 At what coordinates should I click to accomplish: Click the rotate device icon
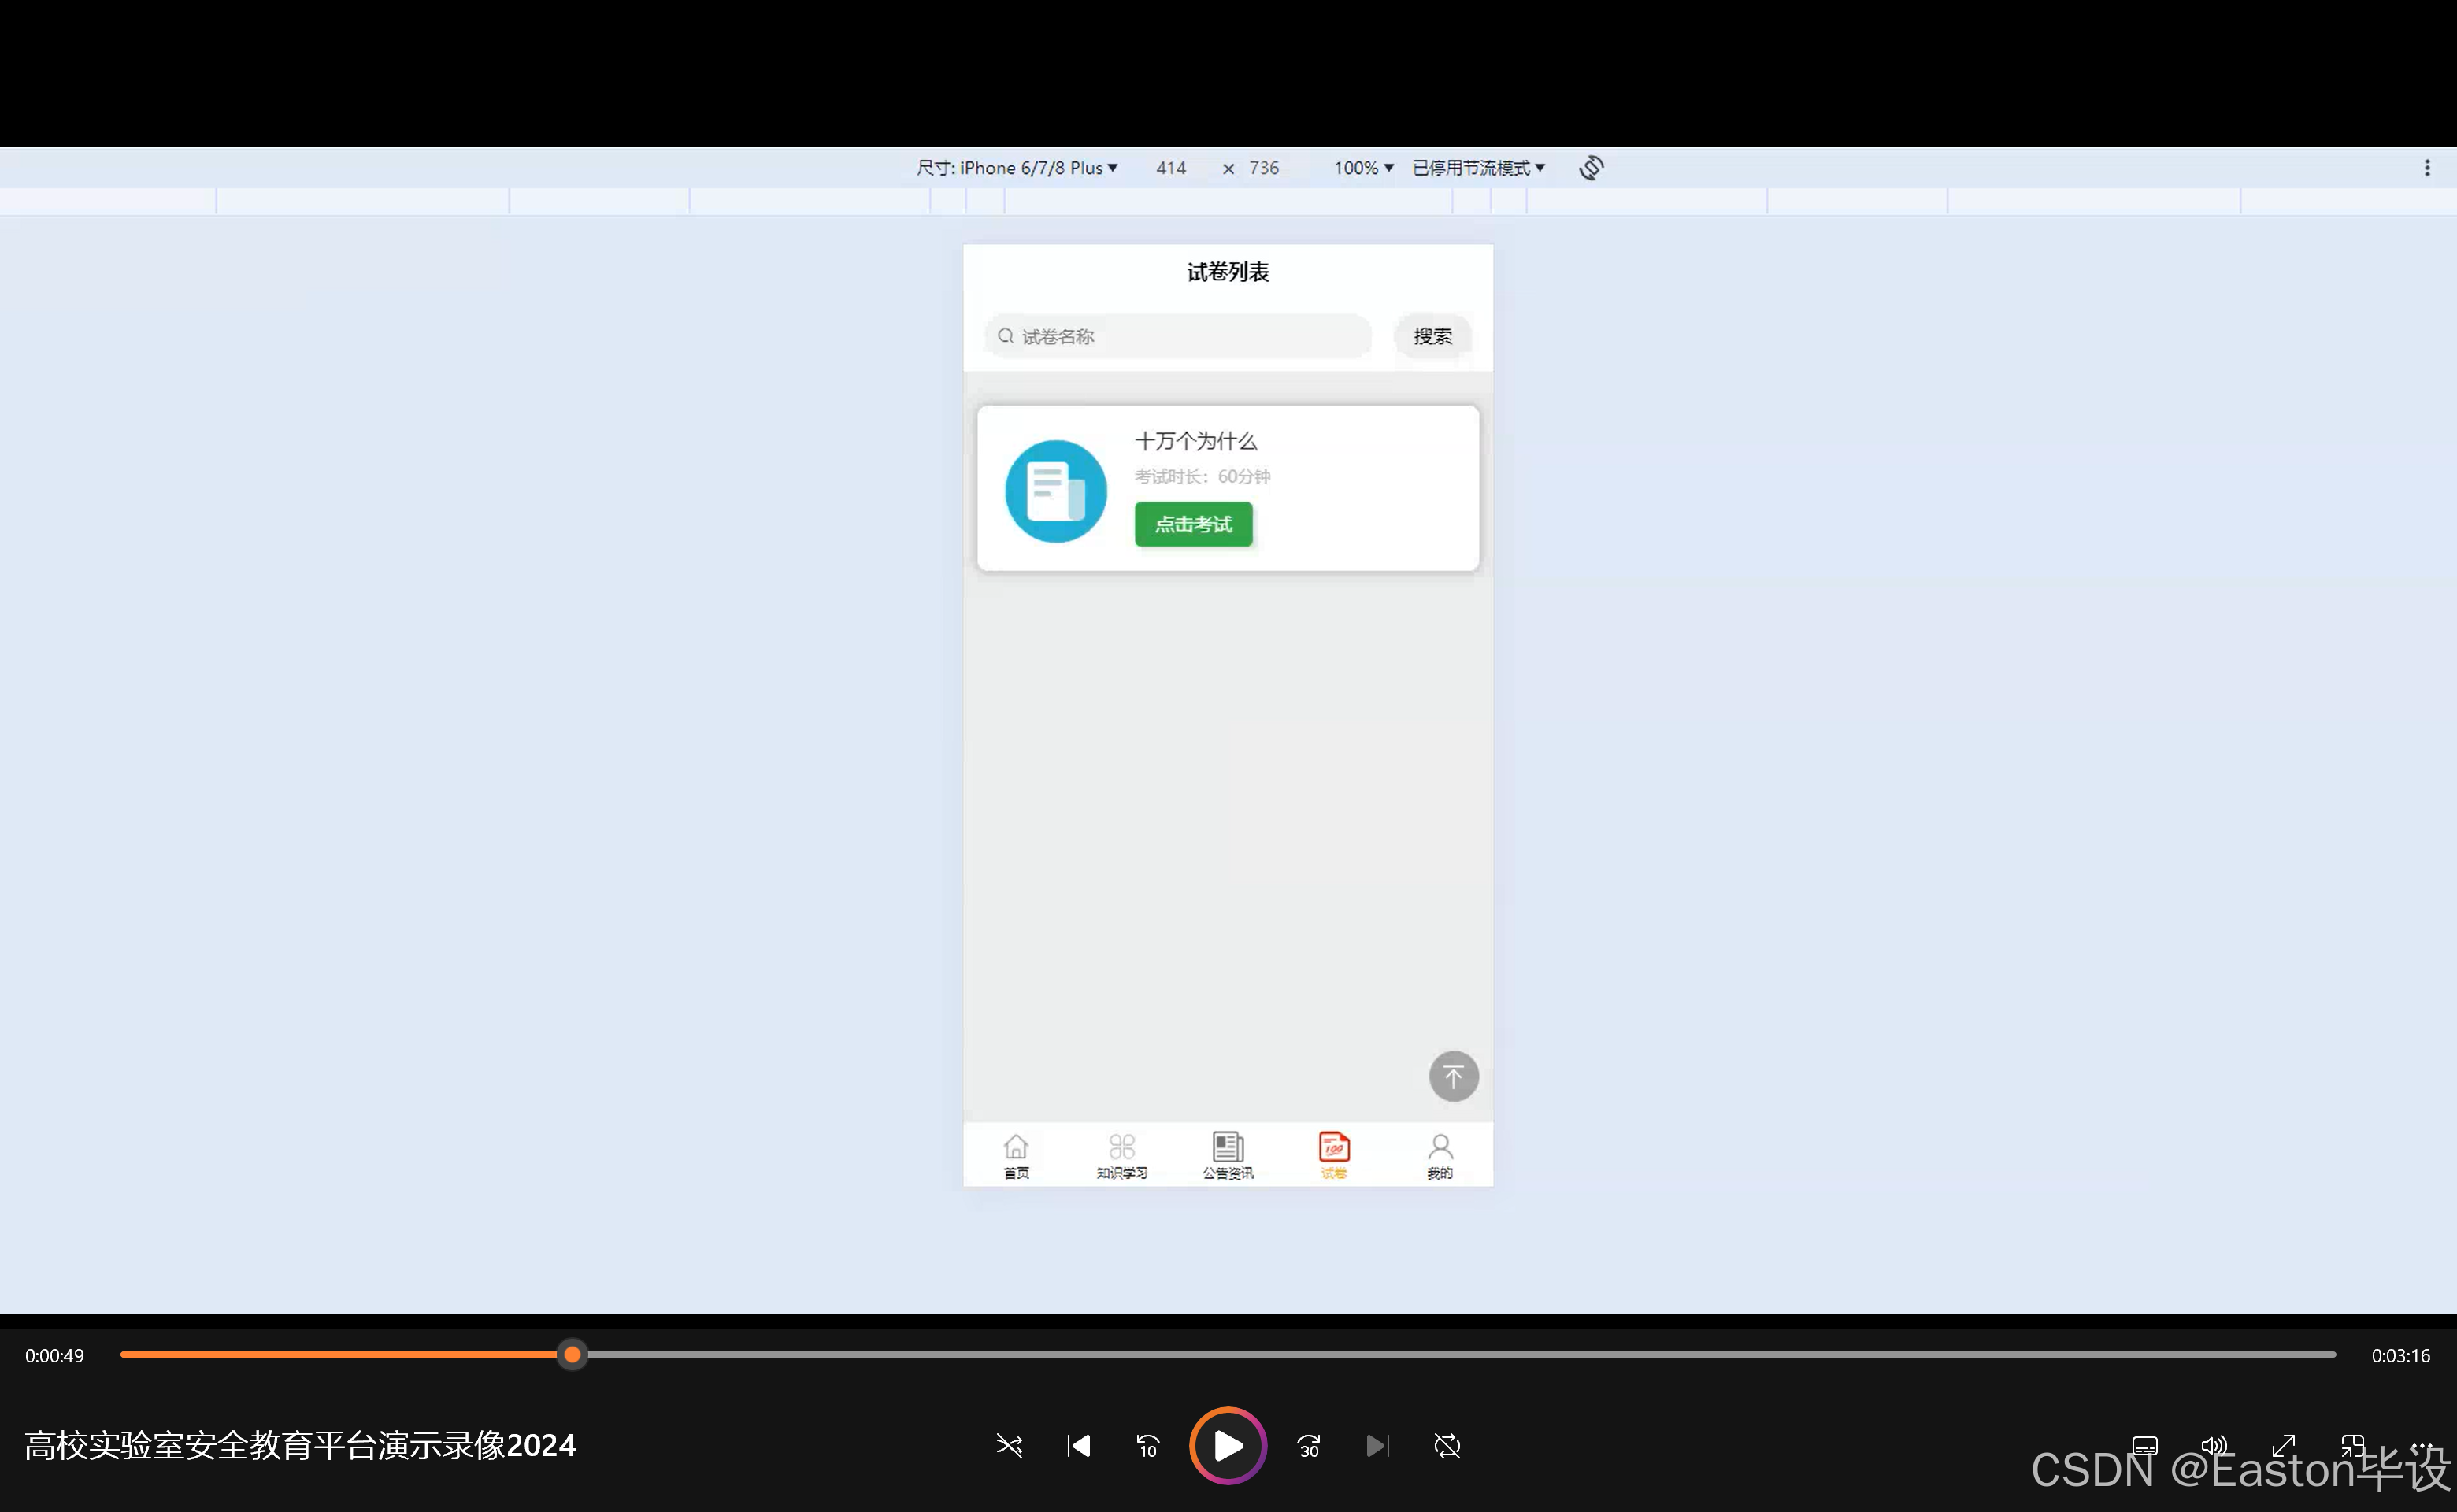(x=1590, y=167)
